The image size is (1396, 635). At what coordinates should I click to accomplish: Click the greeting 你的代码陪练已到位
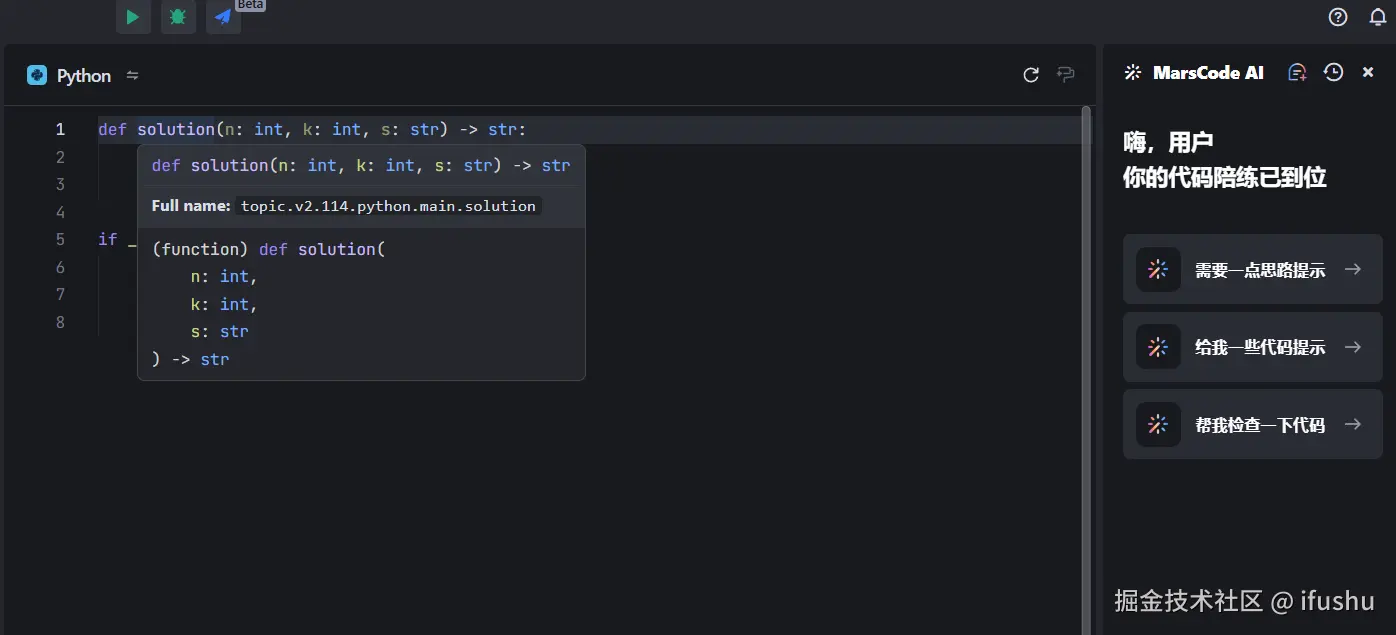[x=1225, y=178]
